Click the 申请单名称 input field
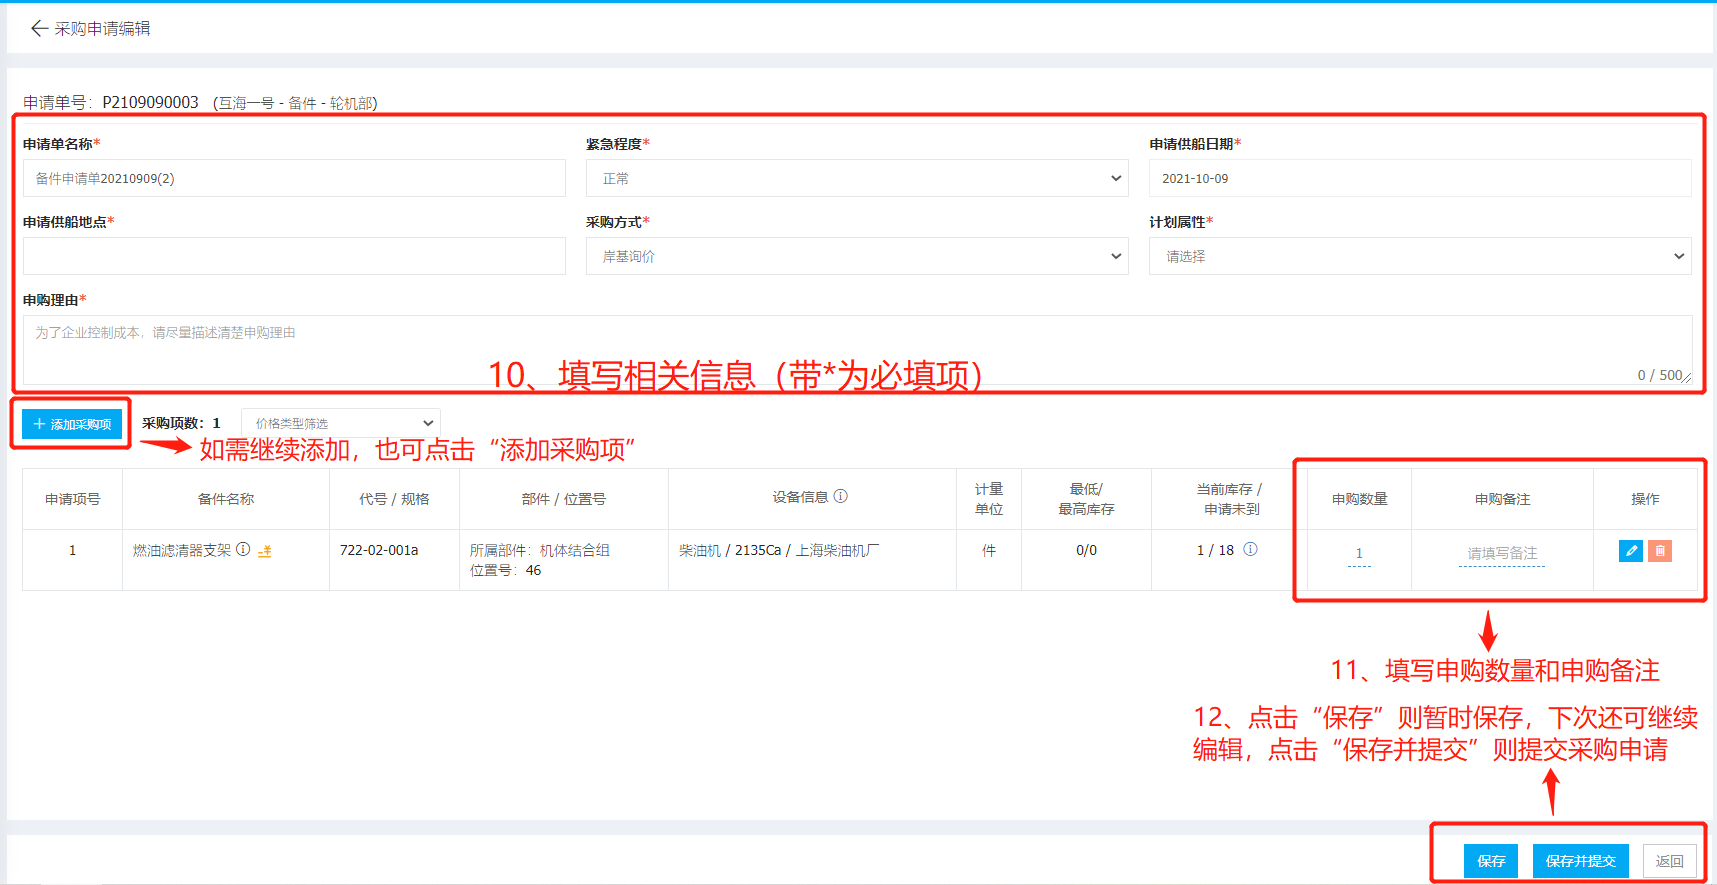1717x885 pixels. tap(294, 178)
